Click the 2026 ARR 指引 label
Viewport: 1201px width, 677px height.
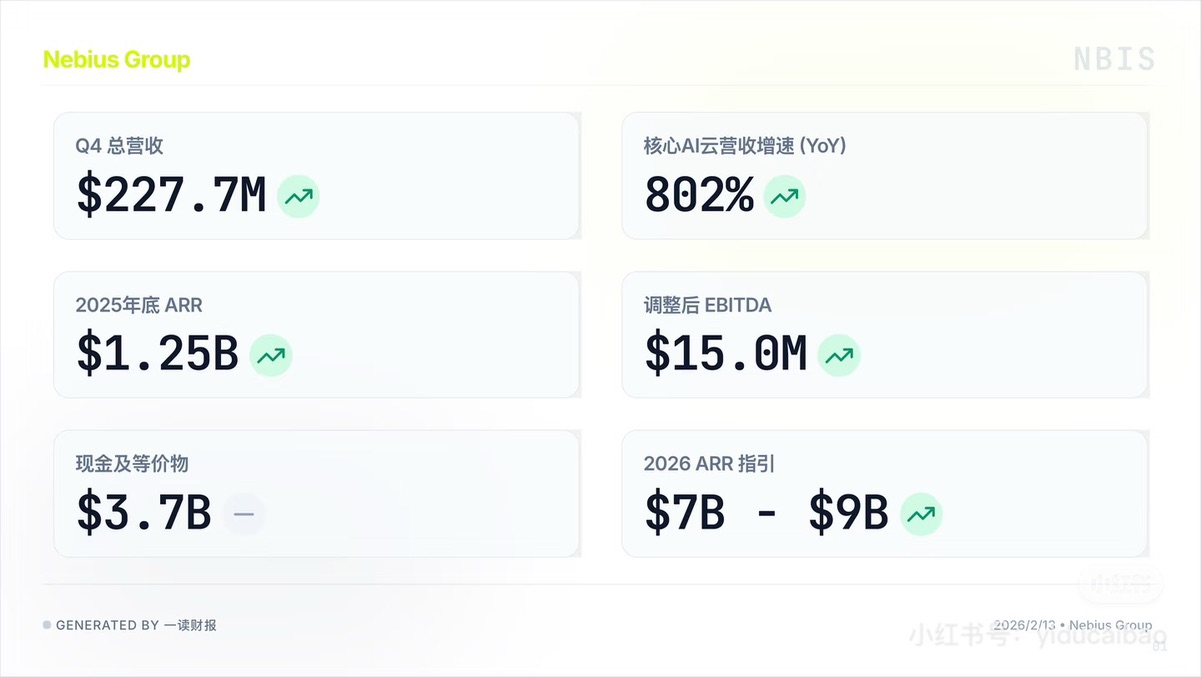click(x=709, y=464)
